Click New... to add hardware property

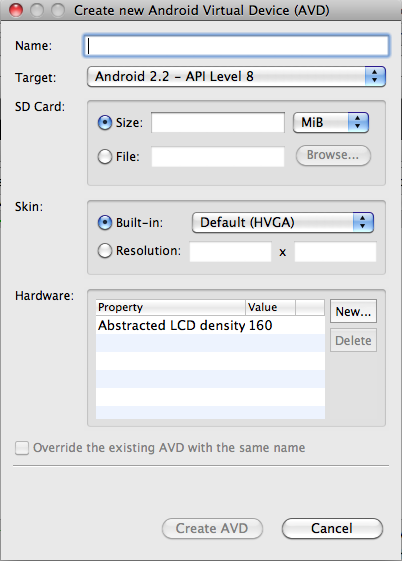click(353, 311)
